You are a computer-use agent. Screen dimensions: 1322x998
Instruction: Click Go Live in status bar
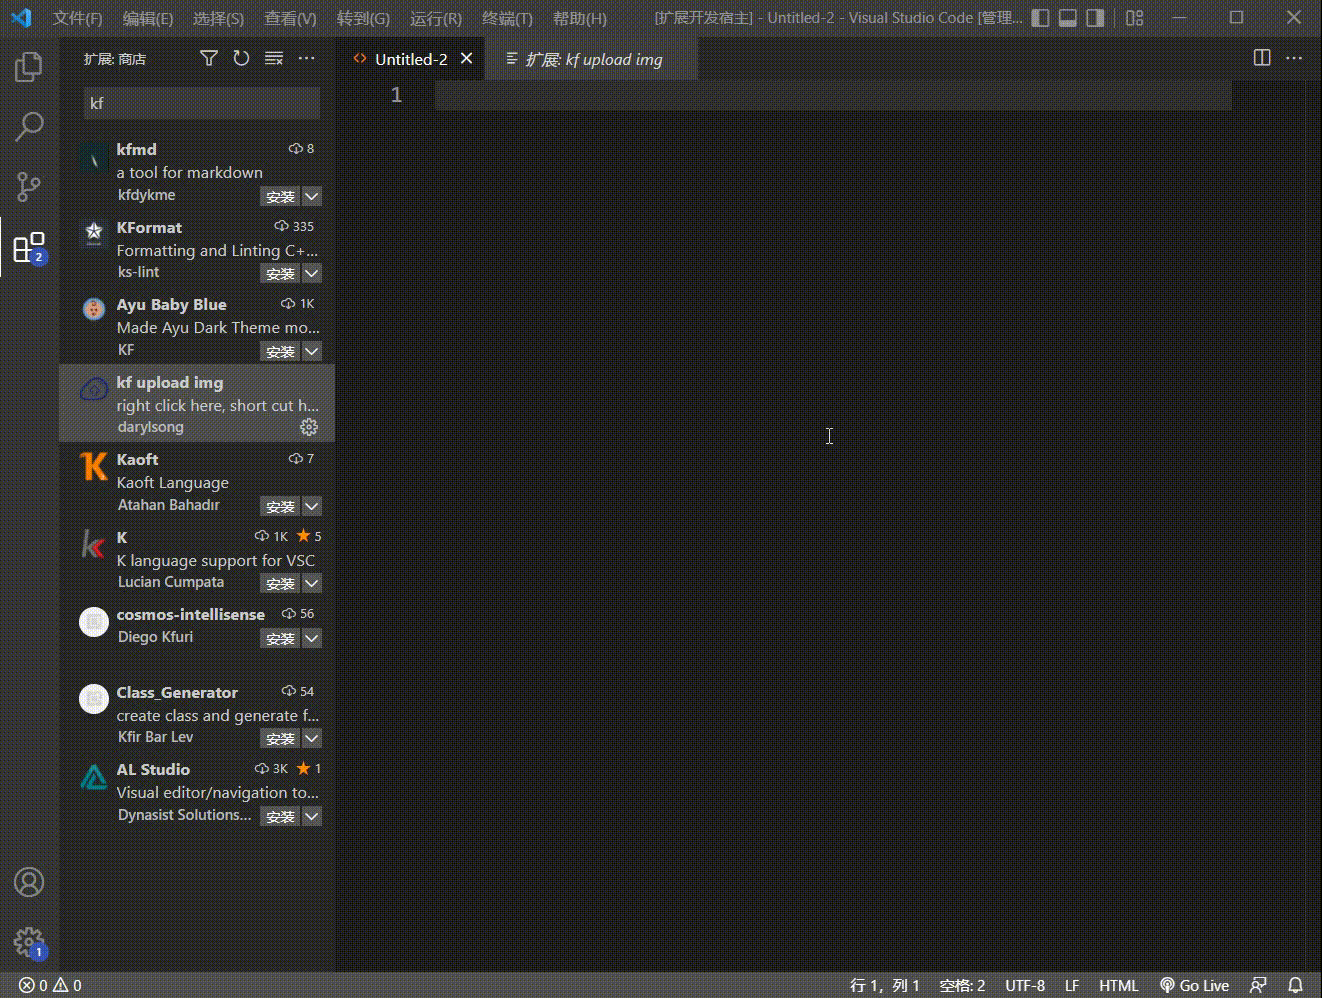point(1194,985)
